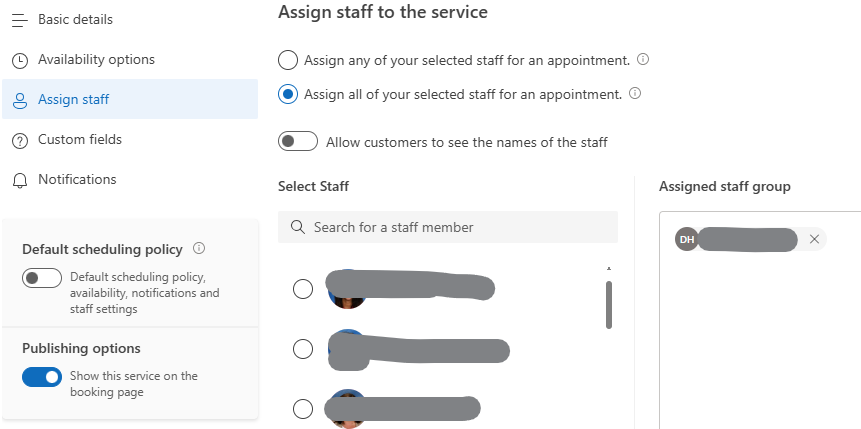
Task: Click the Basic details menu icon
Action: (19, 20)
